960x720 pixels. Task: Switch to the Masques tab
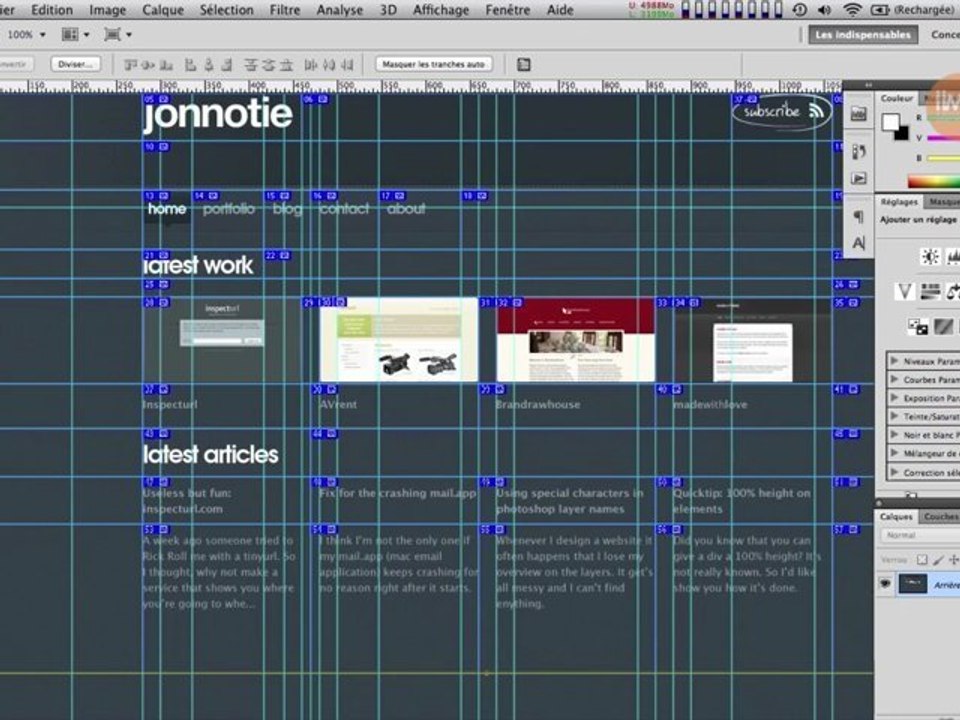click(x=943, y=201)
